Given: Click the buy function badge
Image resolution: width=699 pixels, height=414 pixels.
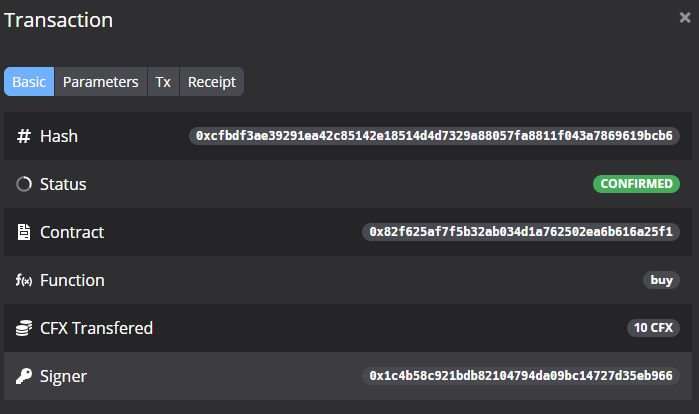Looking at the screenshot, I should coord(661,281).
